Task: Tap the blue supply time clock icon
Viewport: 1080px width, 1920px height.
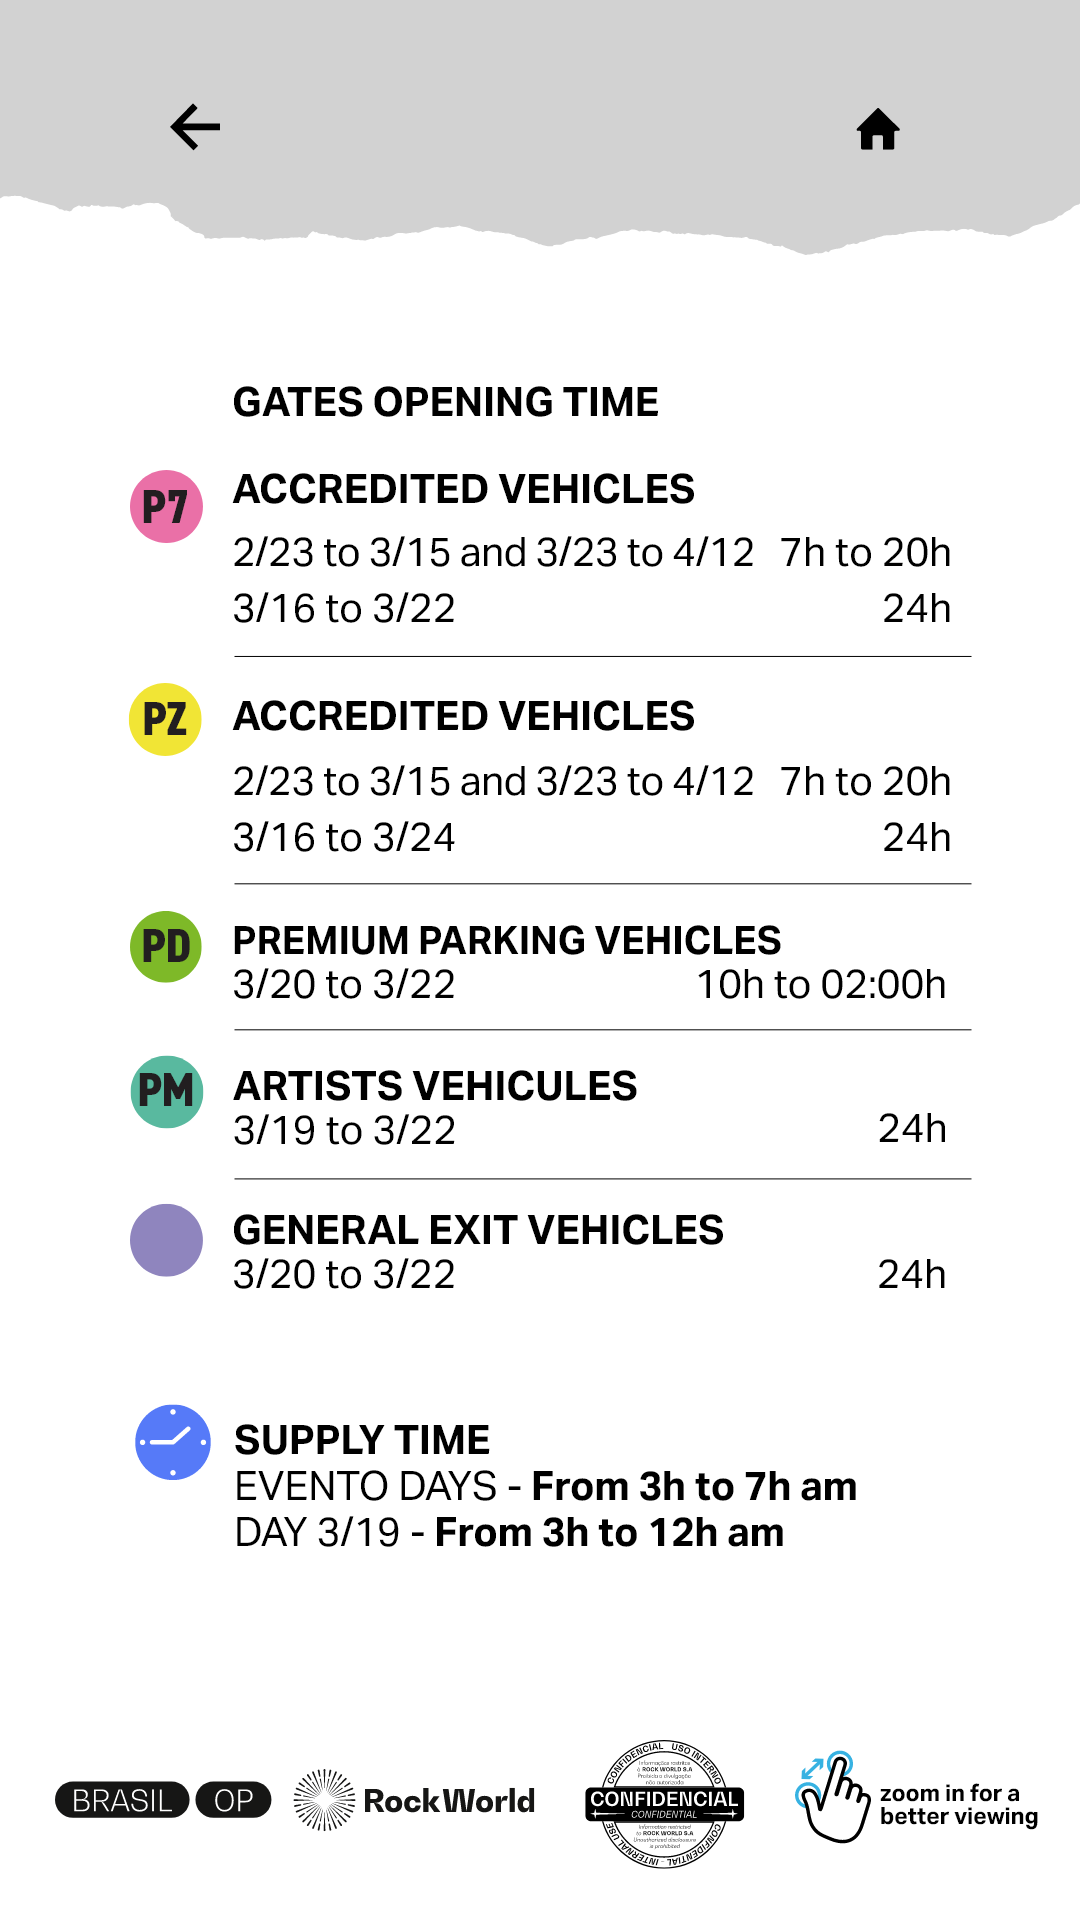Action: (173, 1442)
